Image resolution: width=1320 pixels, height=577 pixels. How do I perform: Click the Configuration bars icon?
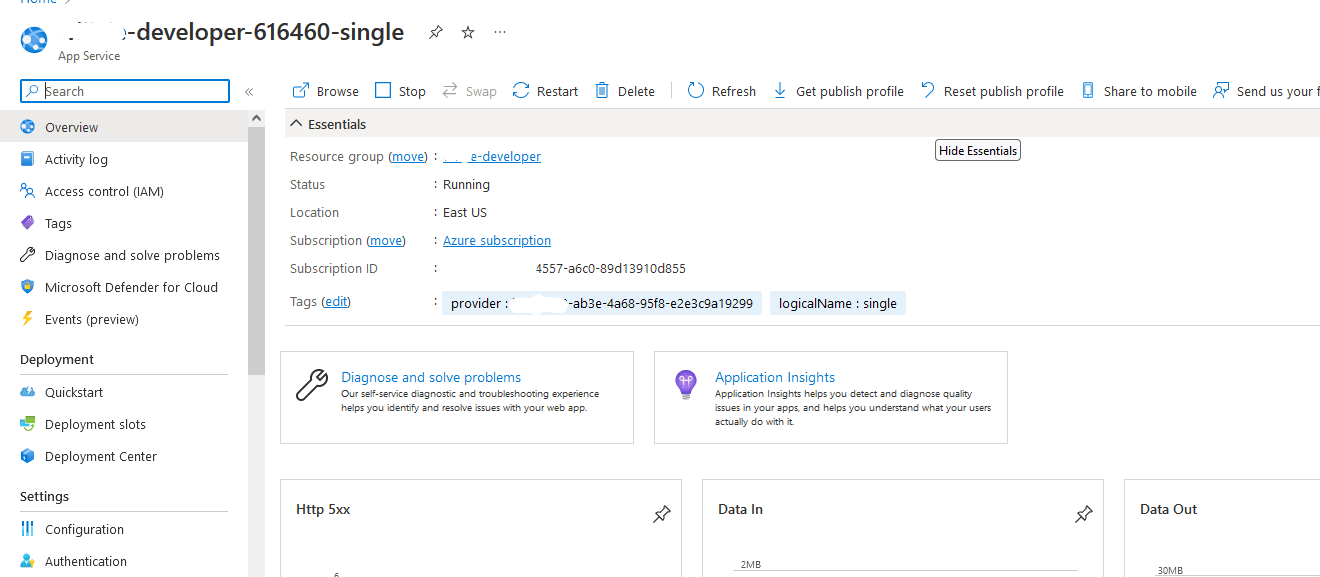[27, 529]
